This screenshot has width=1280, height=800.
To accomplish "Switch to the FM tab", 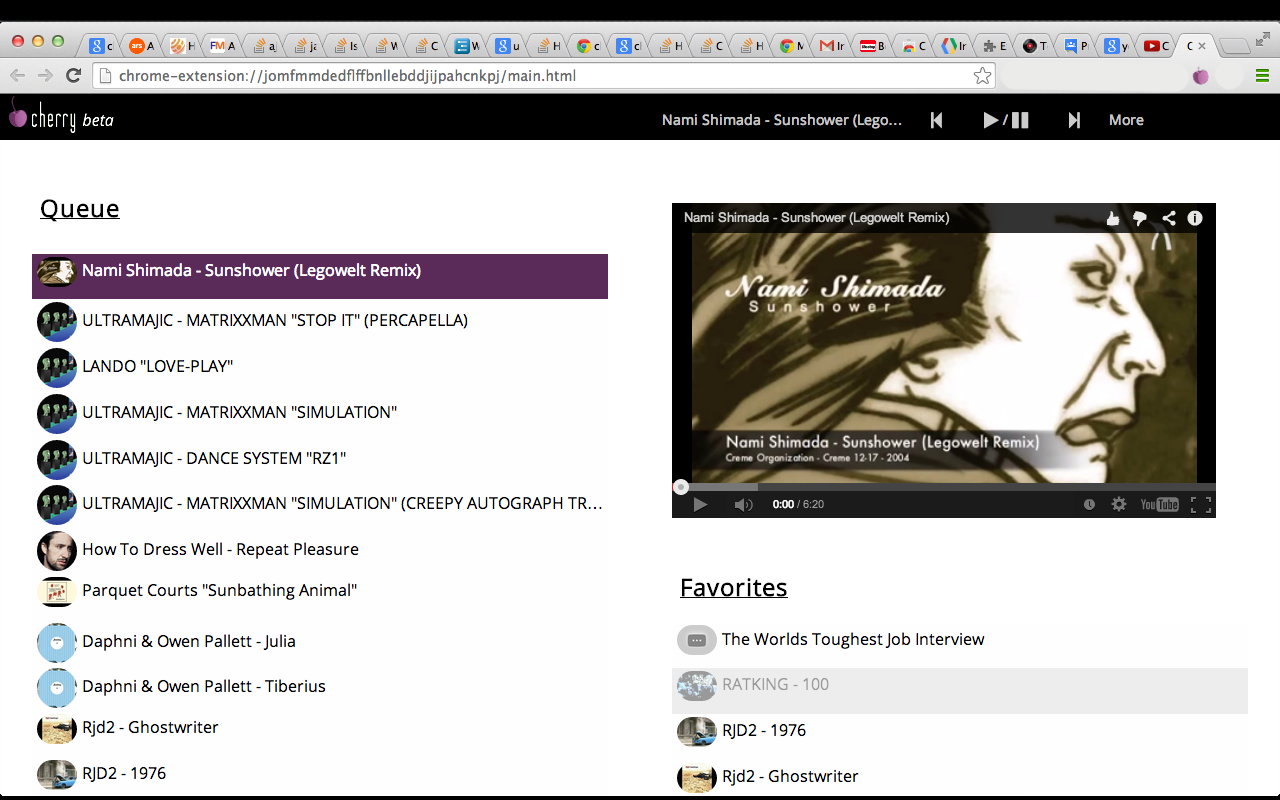I will point(222,46).
